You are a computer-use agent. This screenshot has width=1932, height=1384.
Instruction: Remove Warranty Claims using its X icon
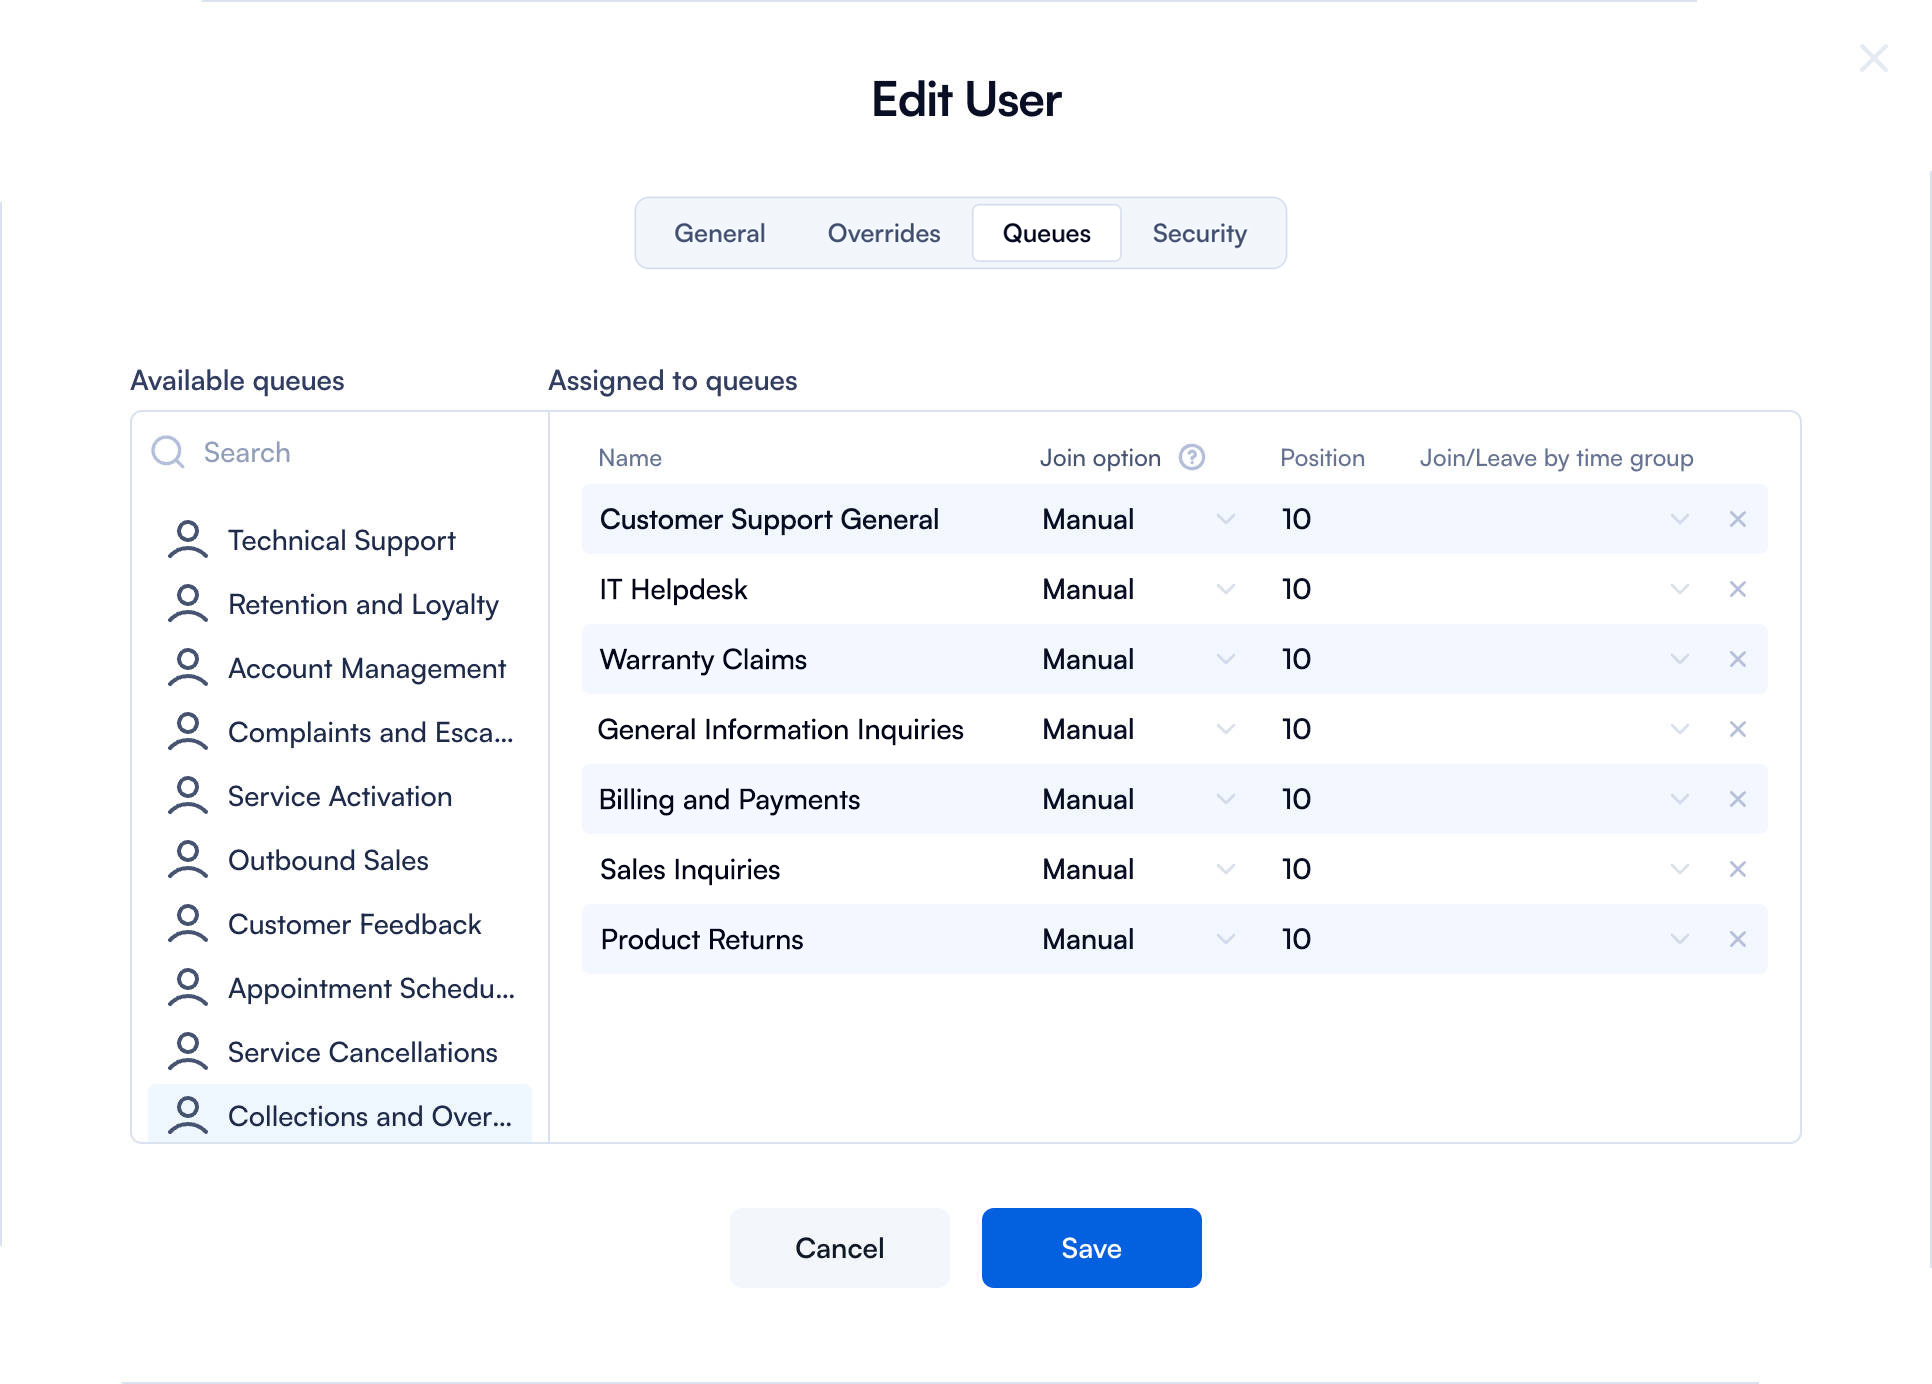click(x=1737, y=659)
